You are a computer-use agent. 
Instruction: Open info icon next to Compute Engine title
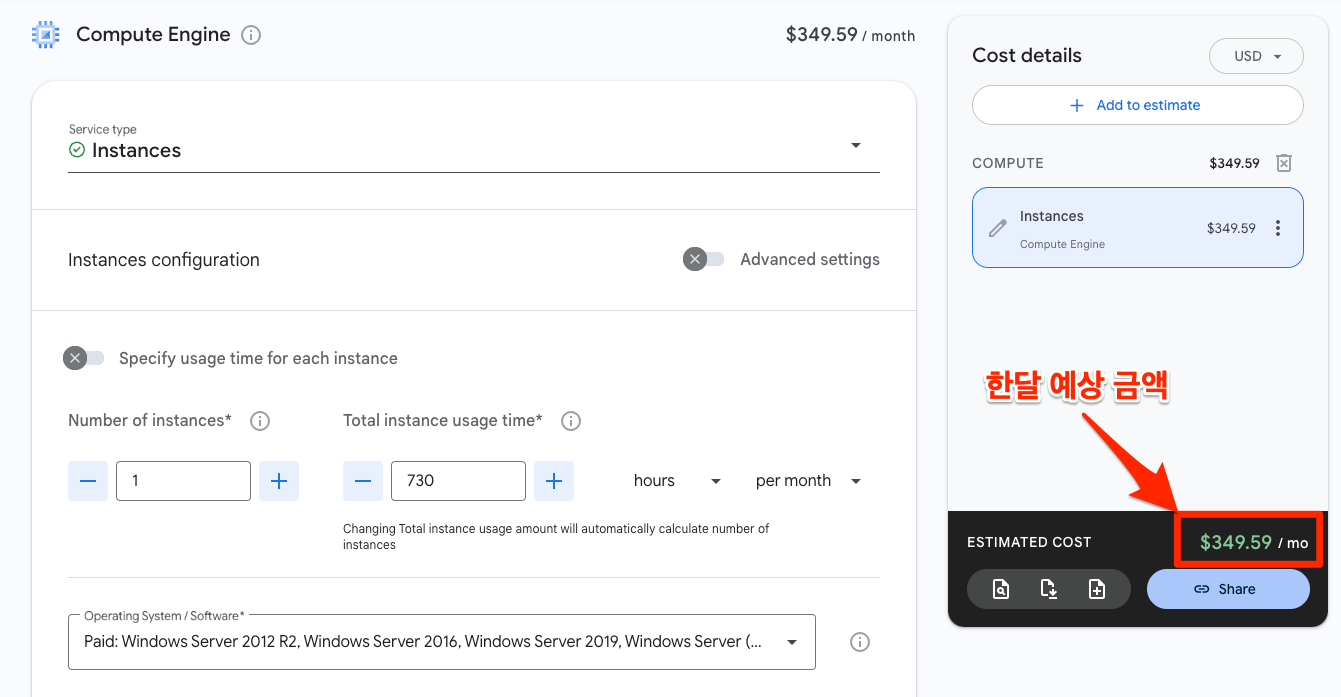pos(252,35)
